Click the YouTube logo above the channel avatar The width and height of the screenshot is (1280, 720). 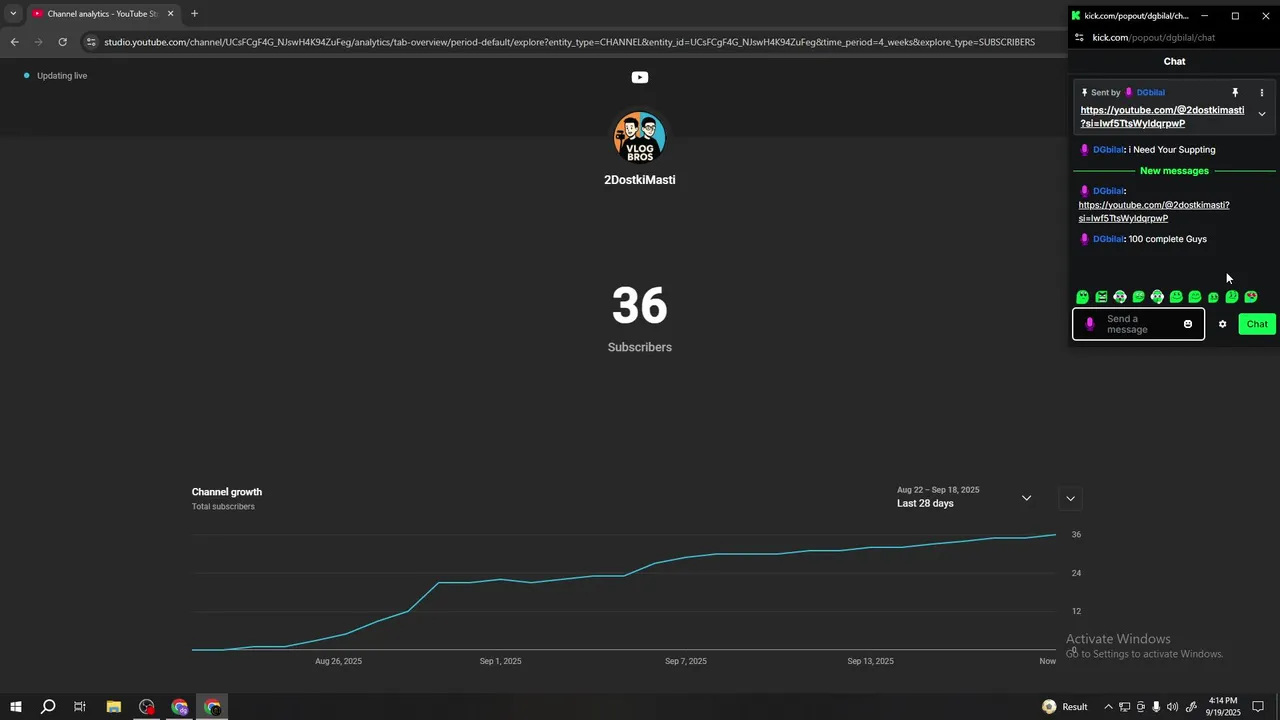(x=640, y=77)
